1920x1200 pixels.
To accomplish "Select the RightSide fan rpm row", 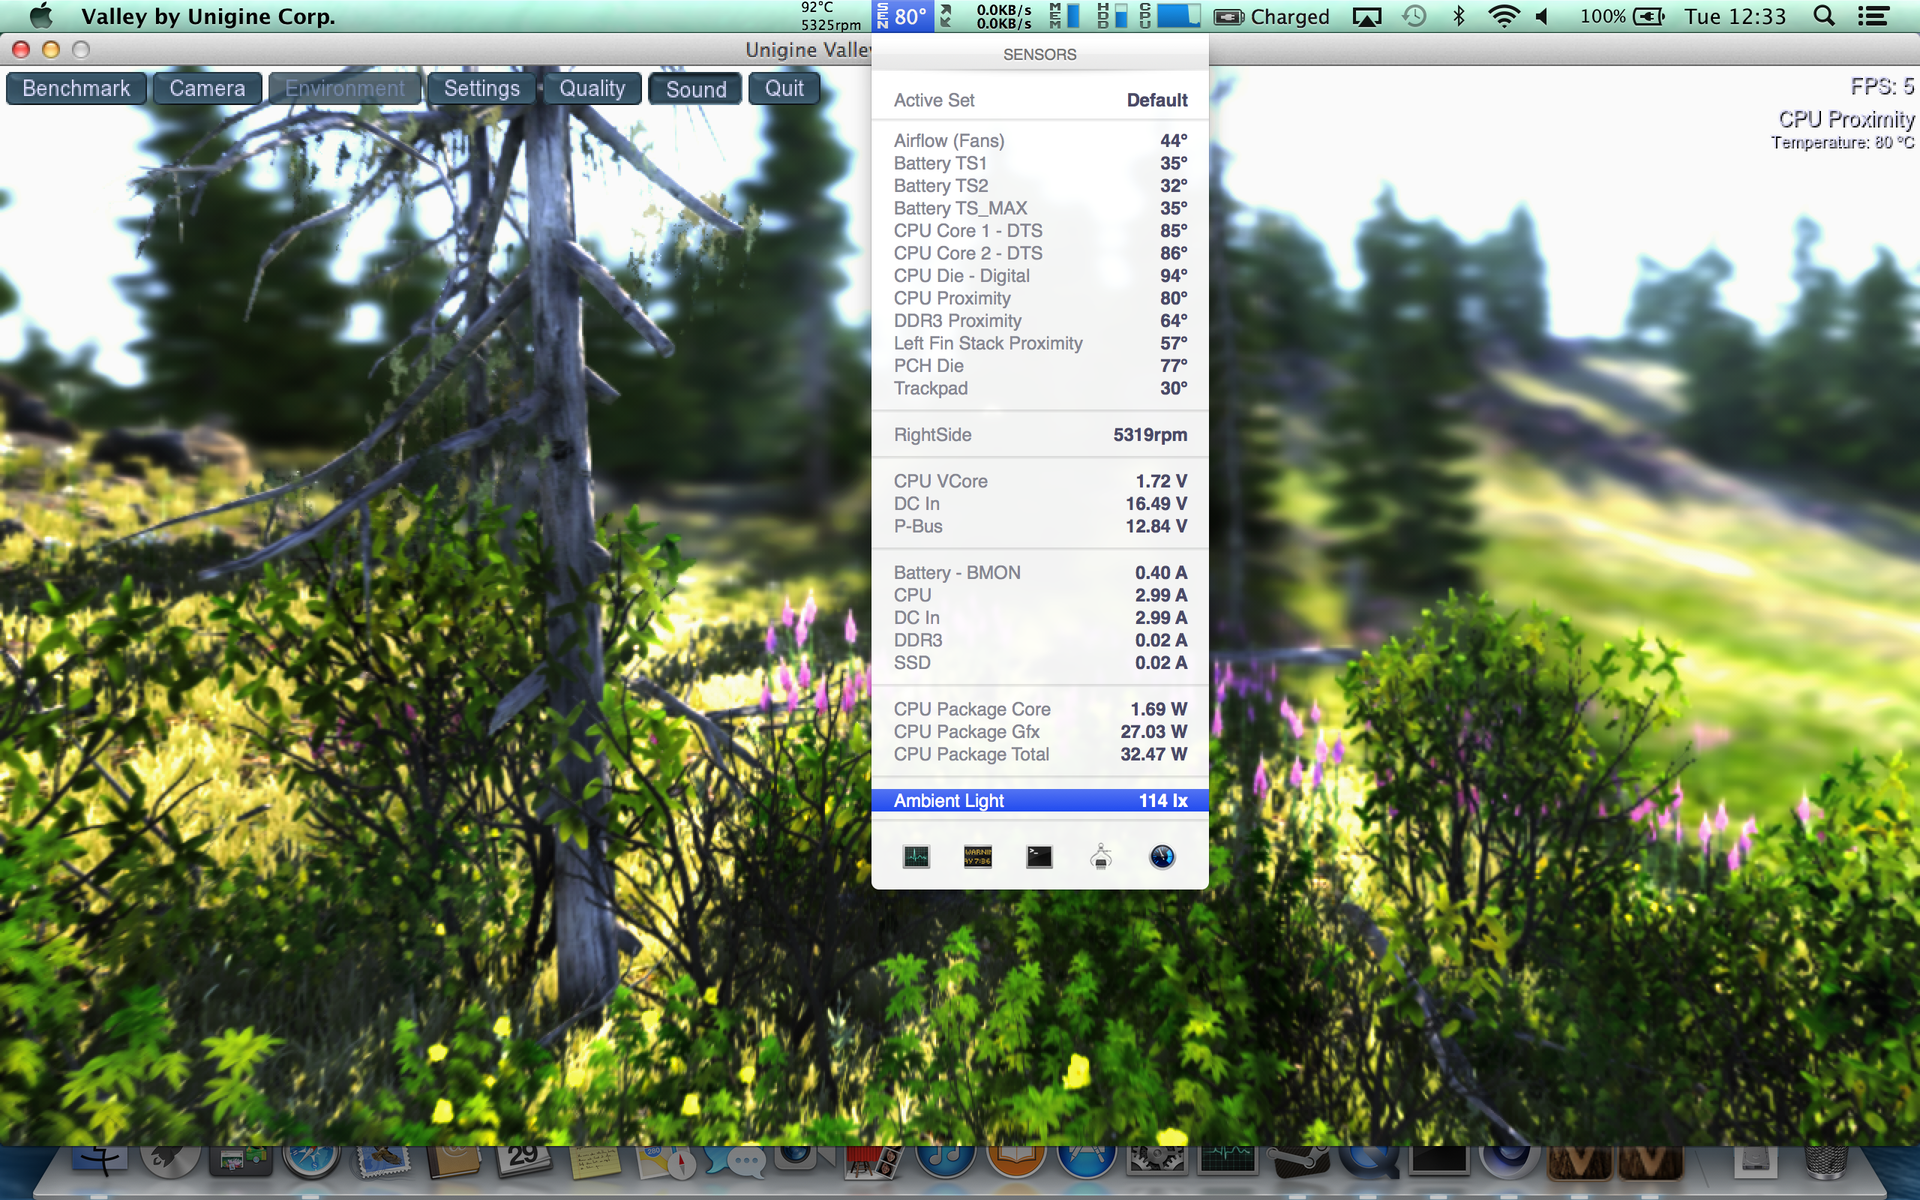I will [x=1040, y=435].
